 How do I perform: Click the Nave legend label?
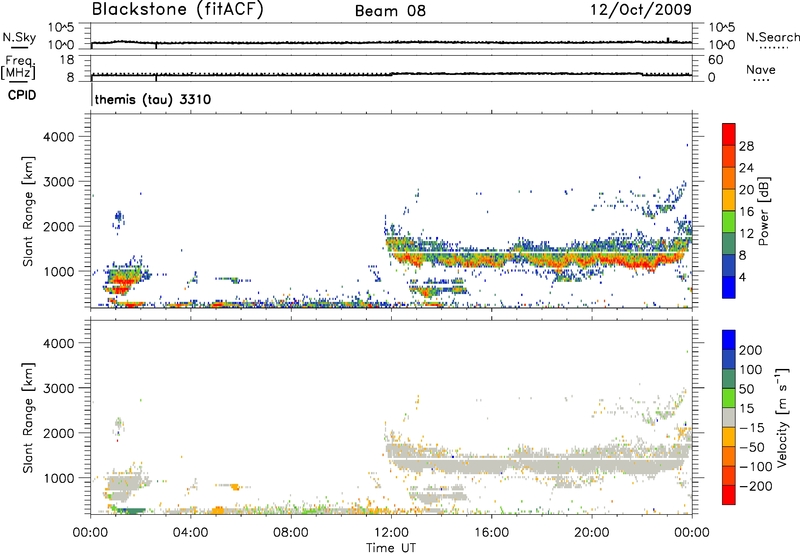pyautogui.click(x=761, y=69)
